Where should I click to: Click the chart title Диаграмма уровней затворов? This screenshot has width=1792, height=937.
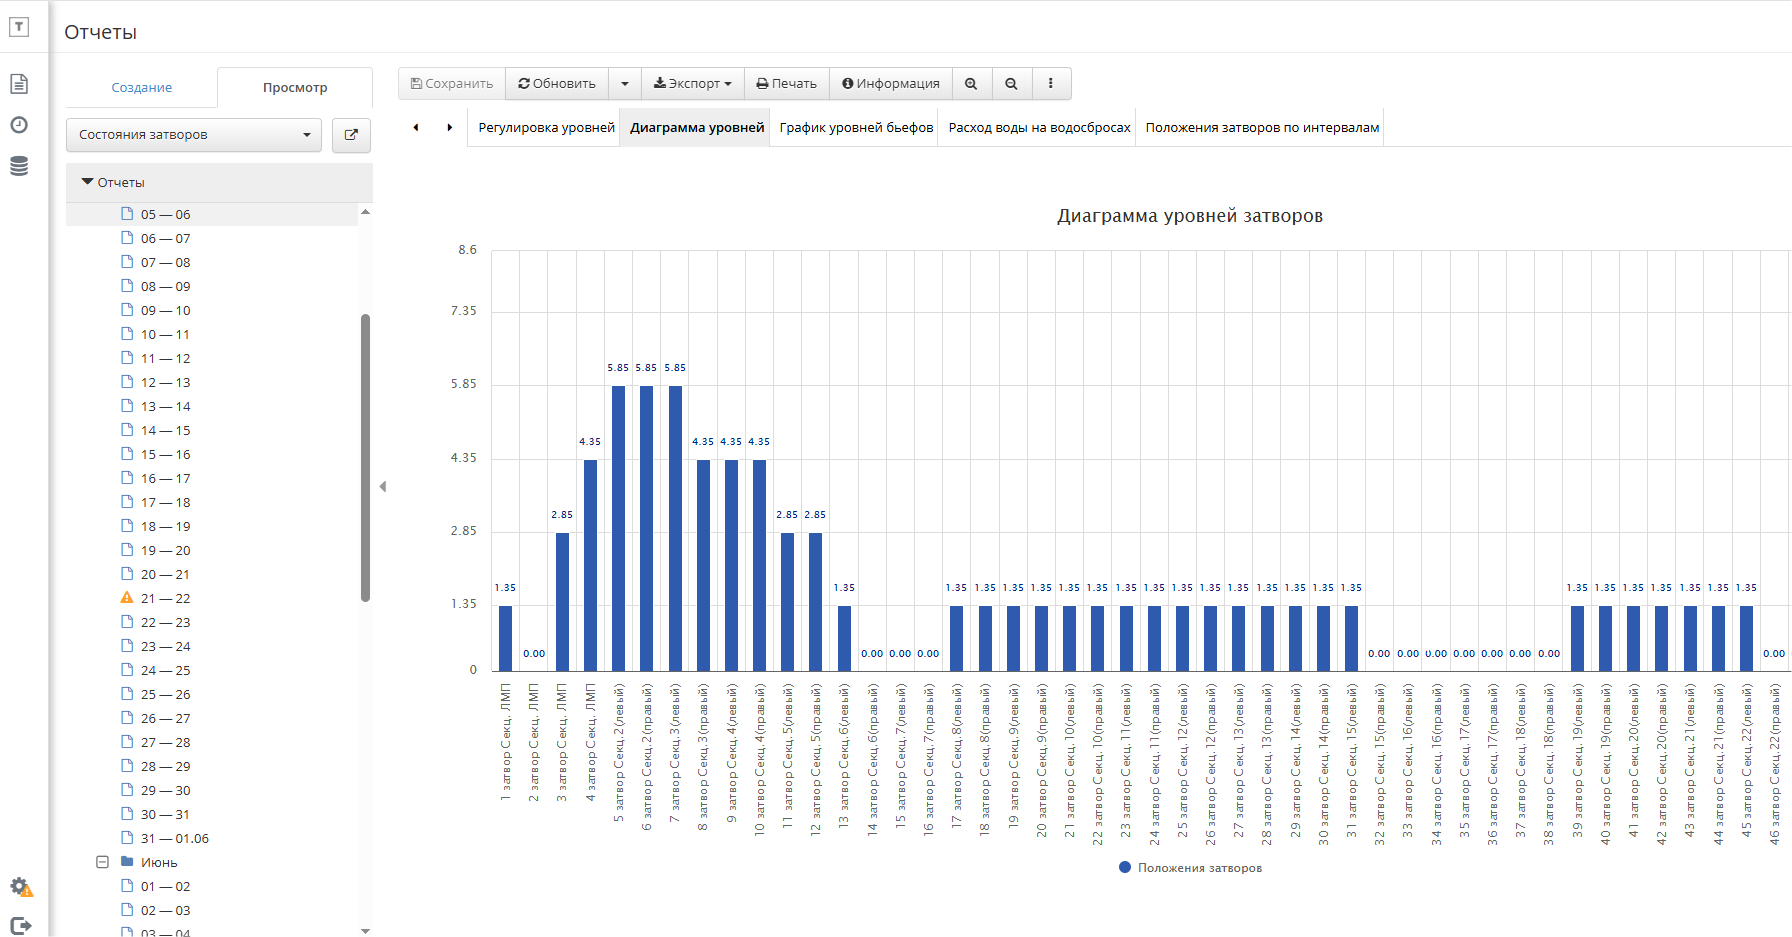click(x=1190, y=216)
